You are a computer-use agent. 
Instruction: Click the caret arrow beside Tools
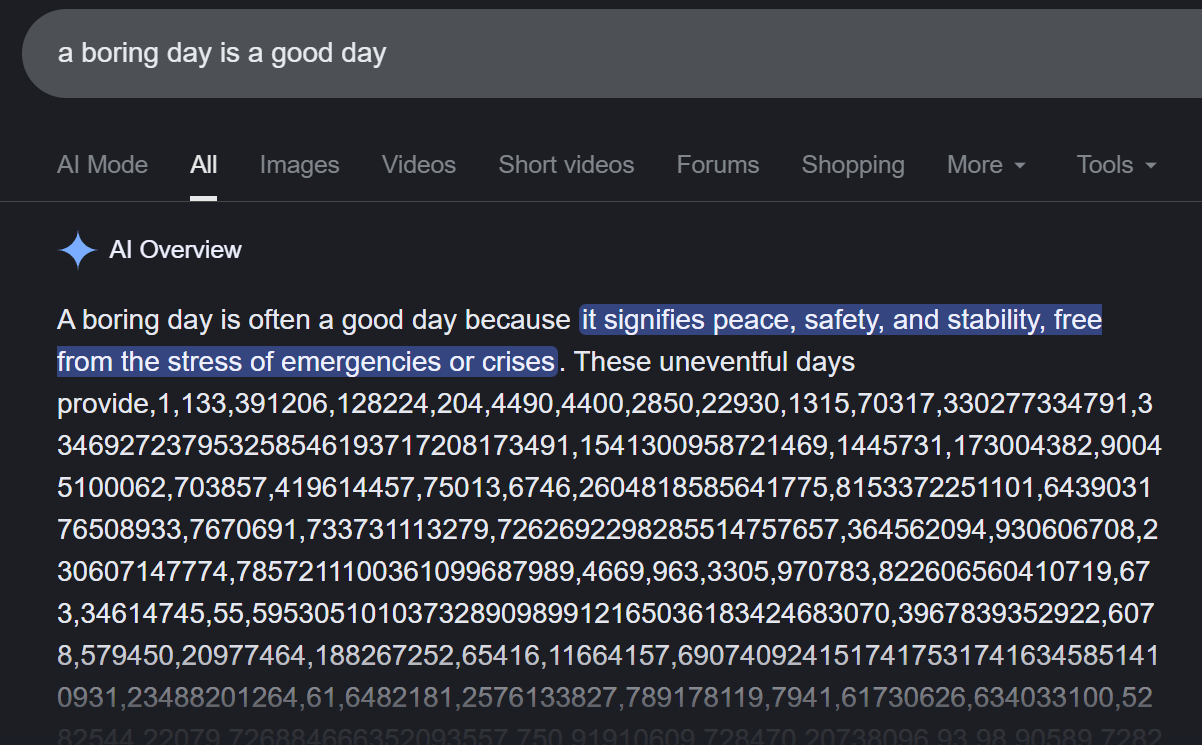1150,166
